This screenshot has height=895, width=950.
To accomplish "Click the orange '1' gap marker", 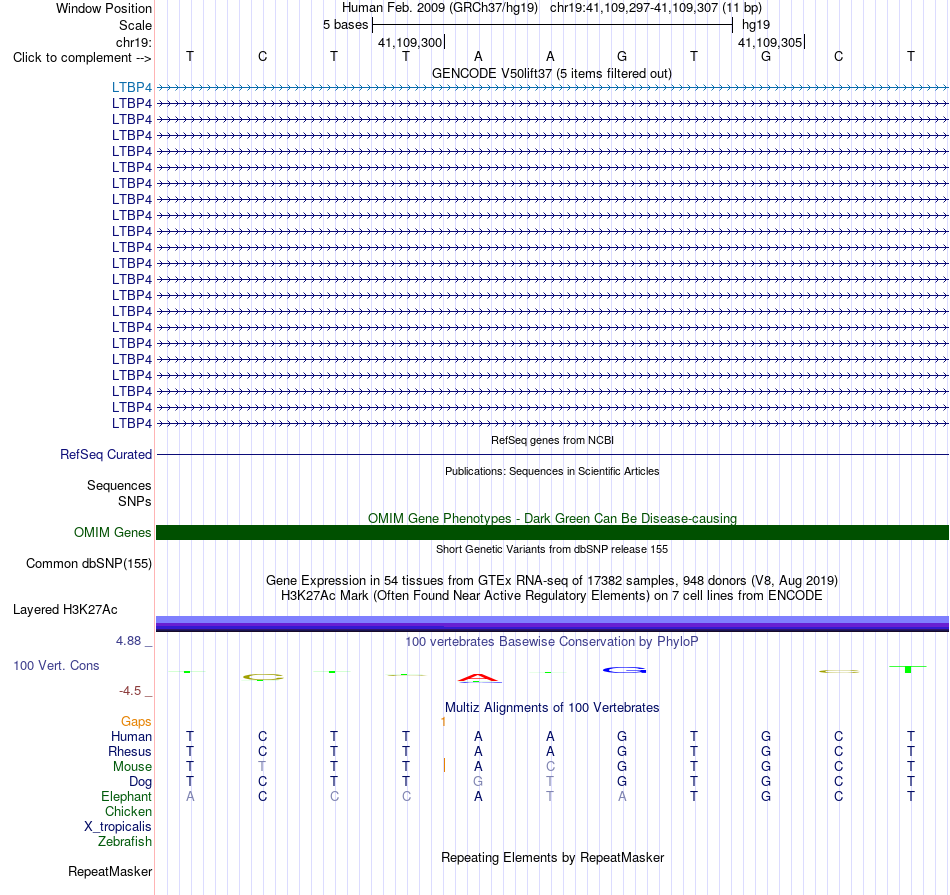I will click(443, 722).
